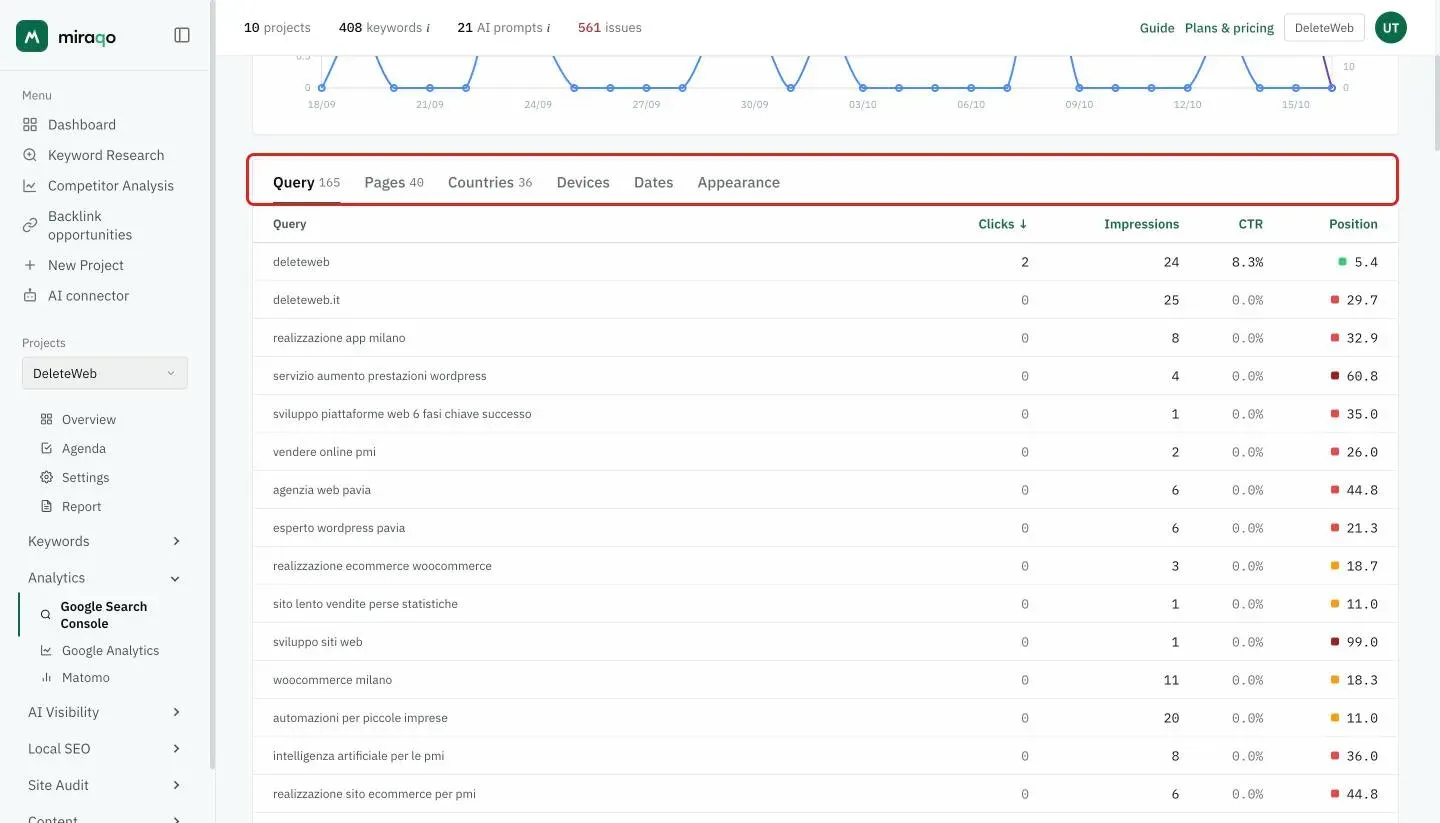Image resolution: width=1440 pixels, height=823 pixels.
Task: Click the AI connector robot icon
Action: pos(30,296)
